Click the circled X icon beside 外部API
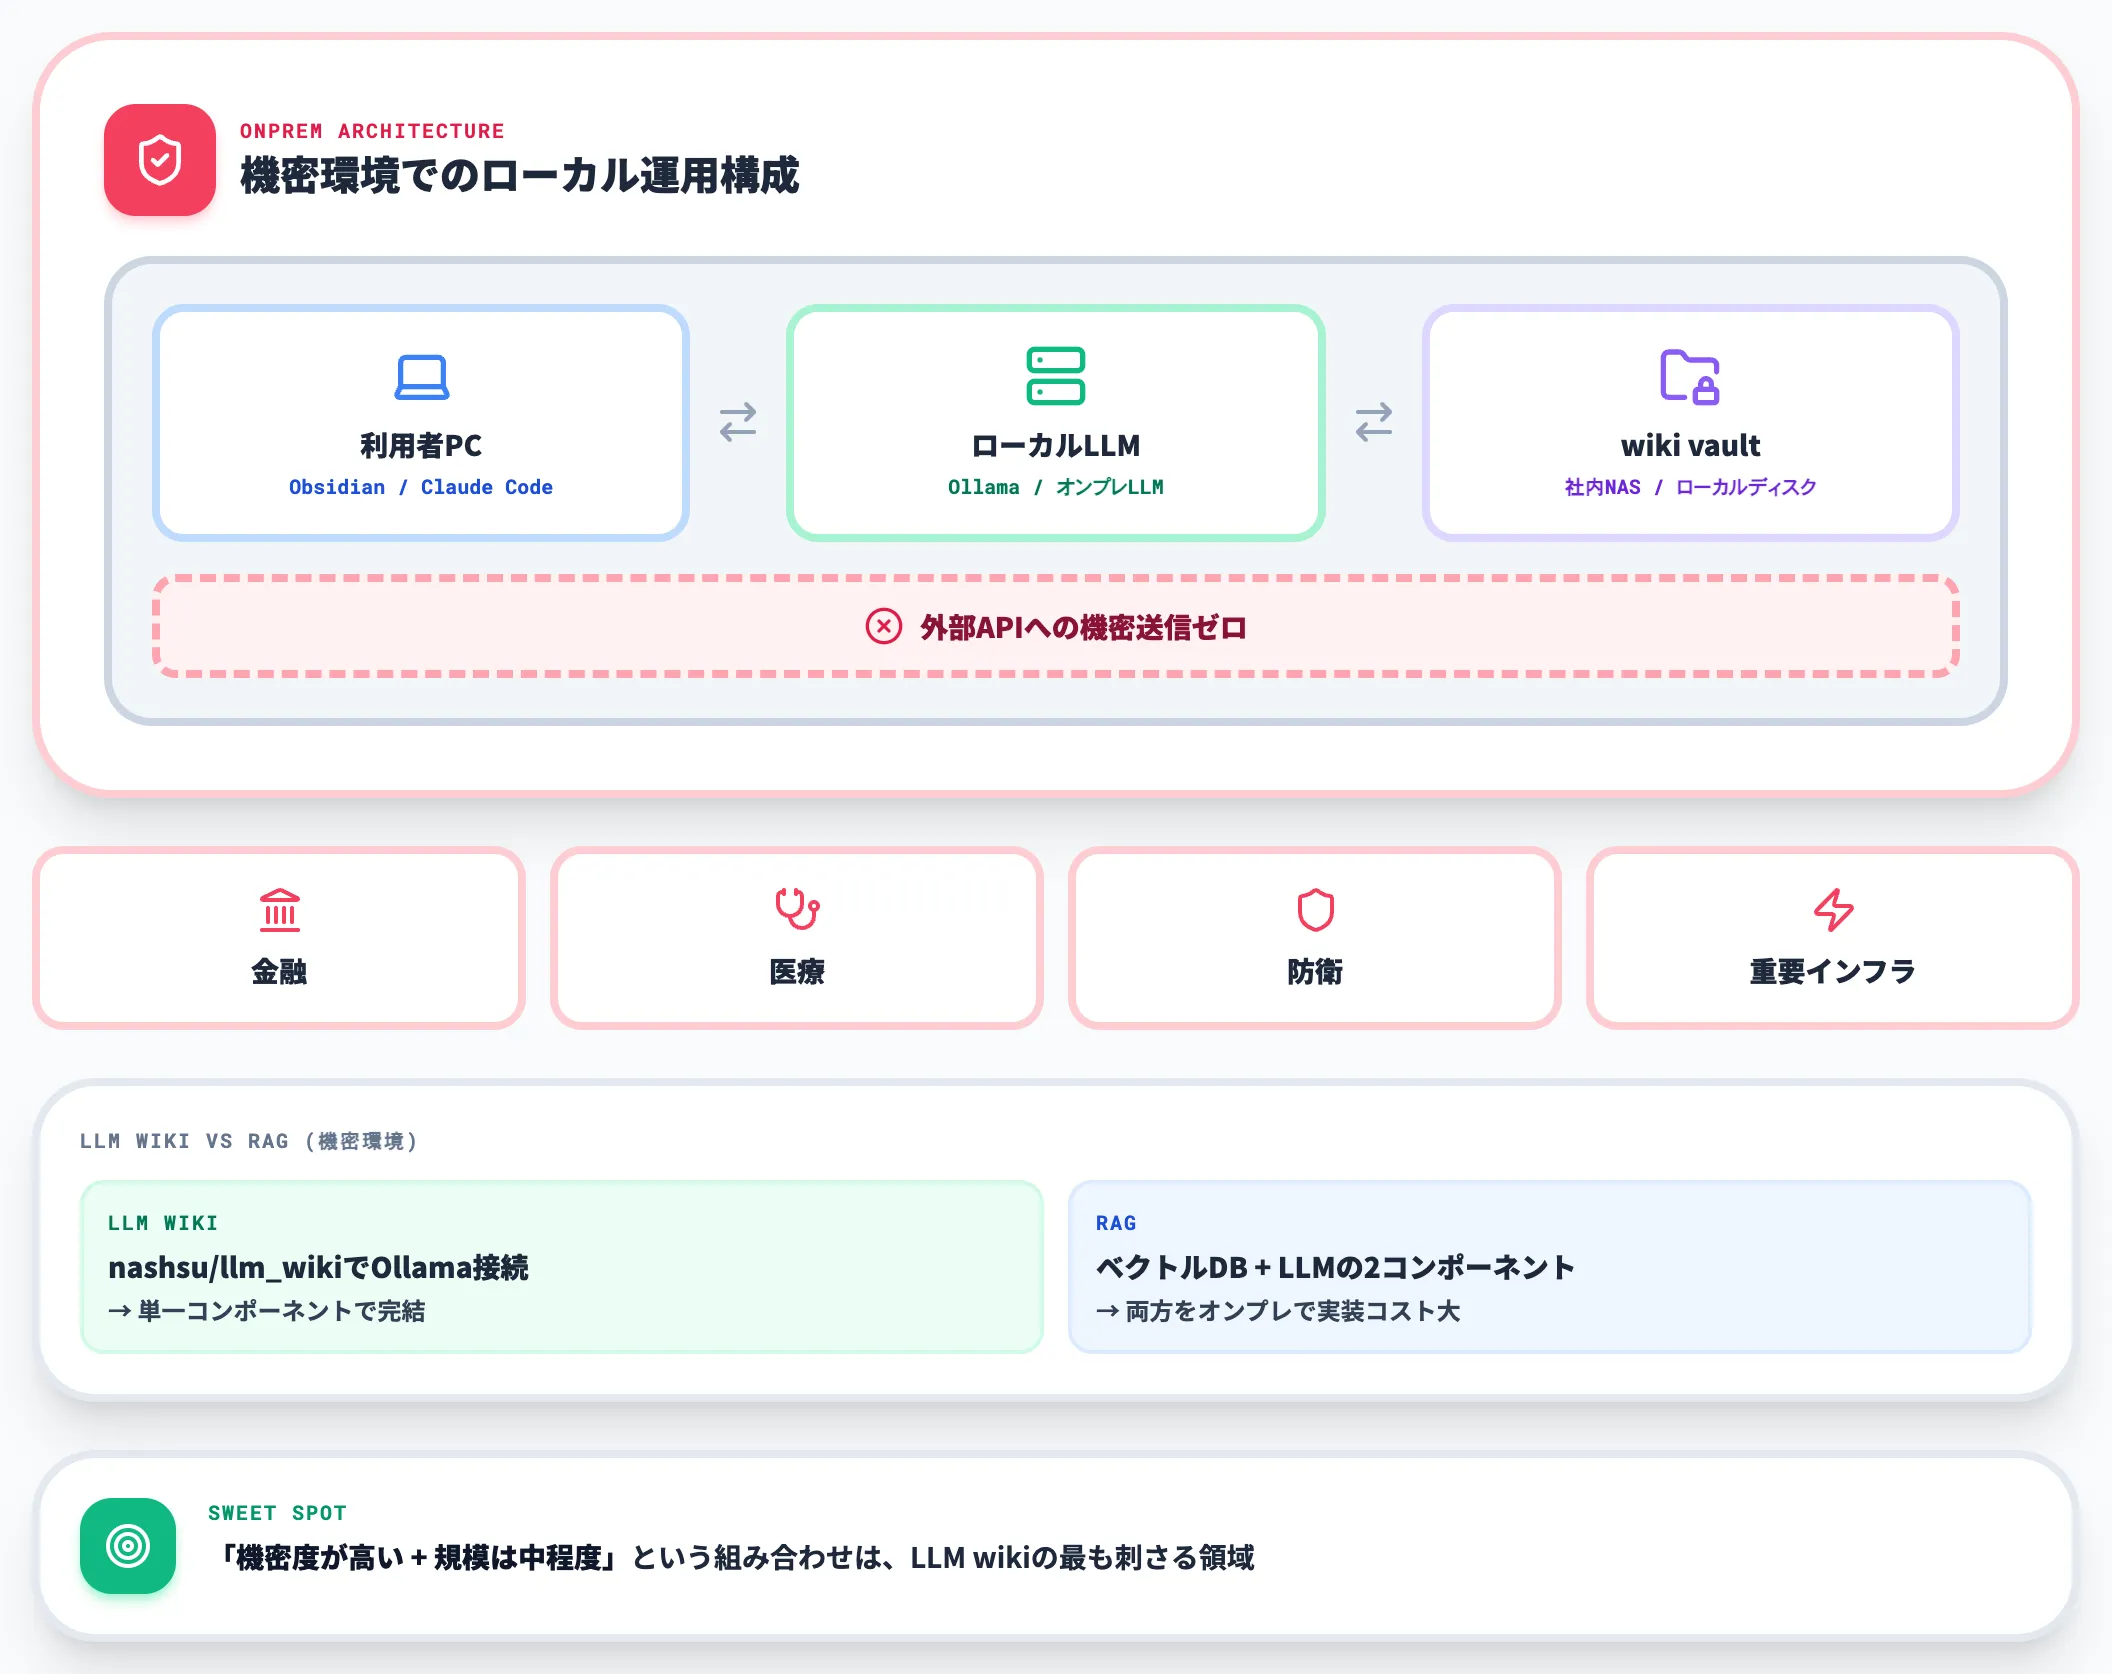Screen dimensions: 2112x1674 pos(884,627)
